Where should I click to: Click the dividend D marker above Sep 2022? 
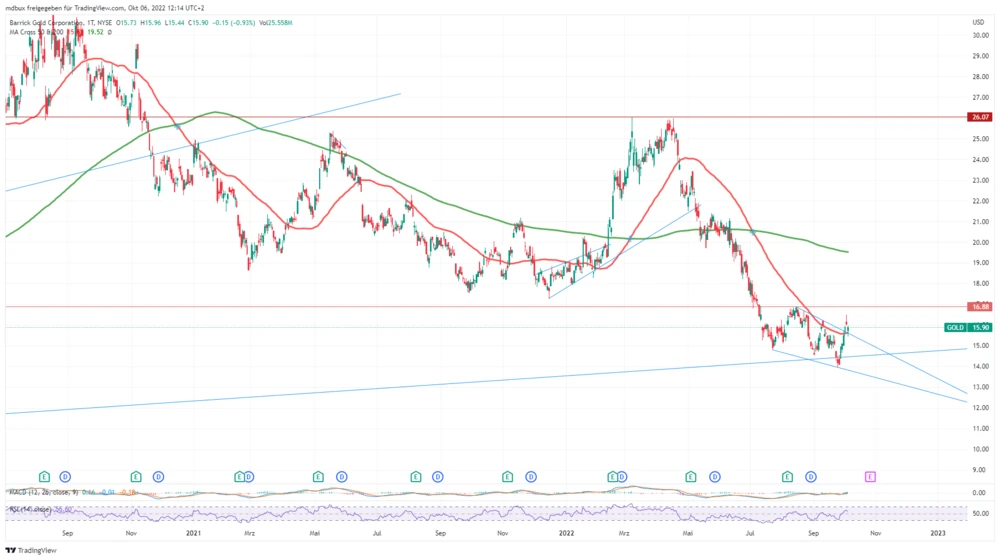(x=811, y=477)
